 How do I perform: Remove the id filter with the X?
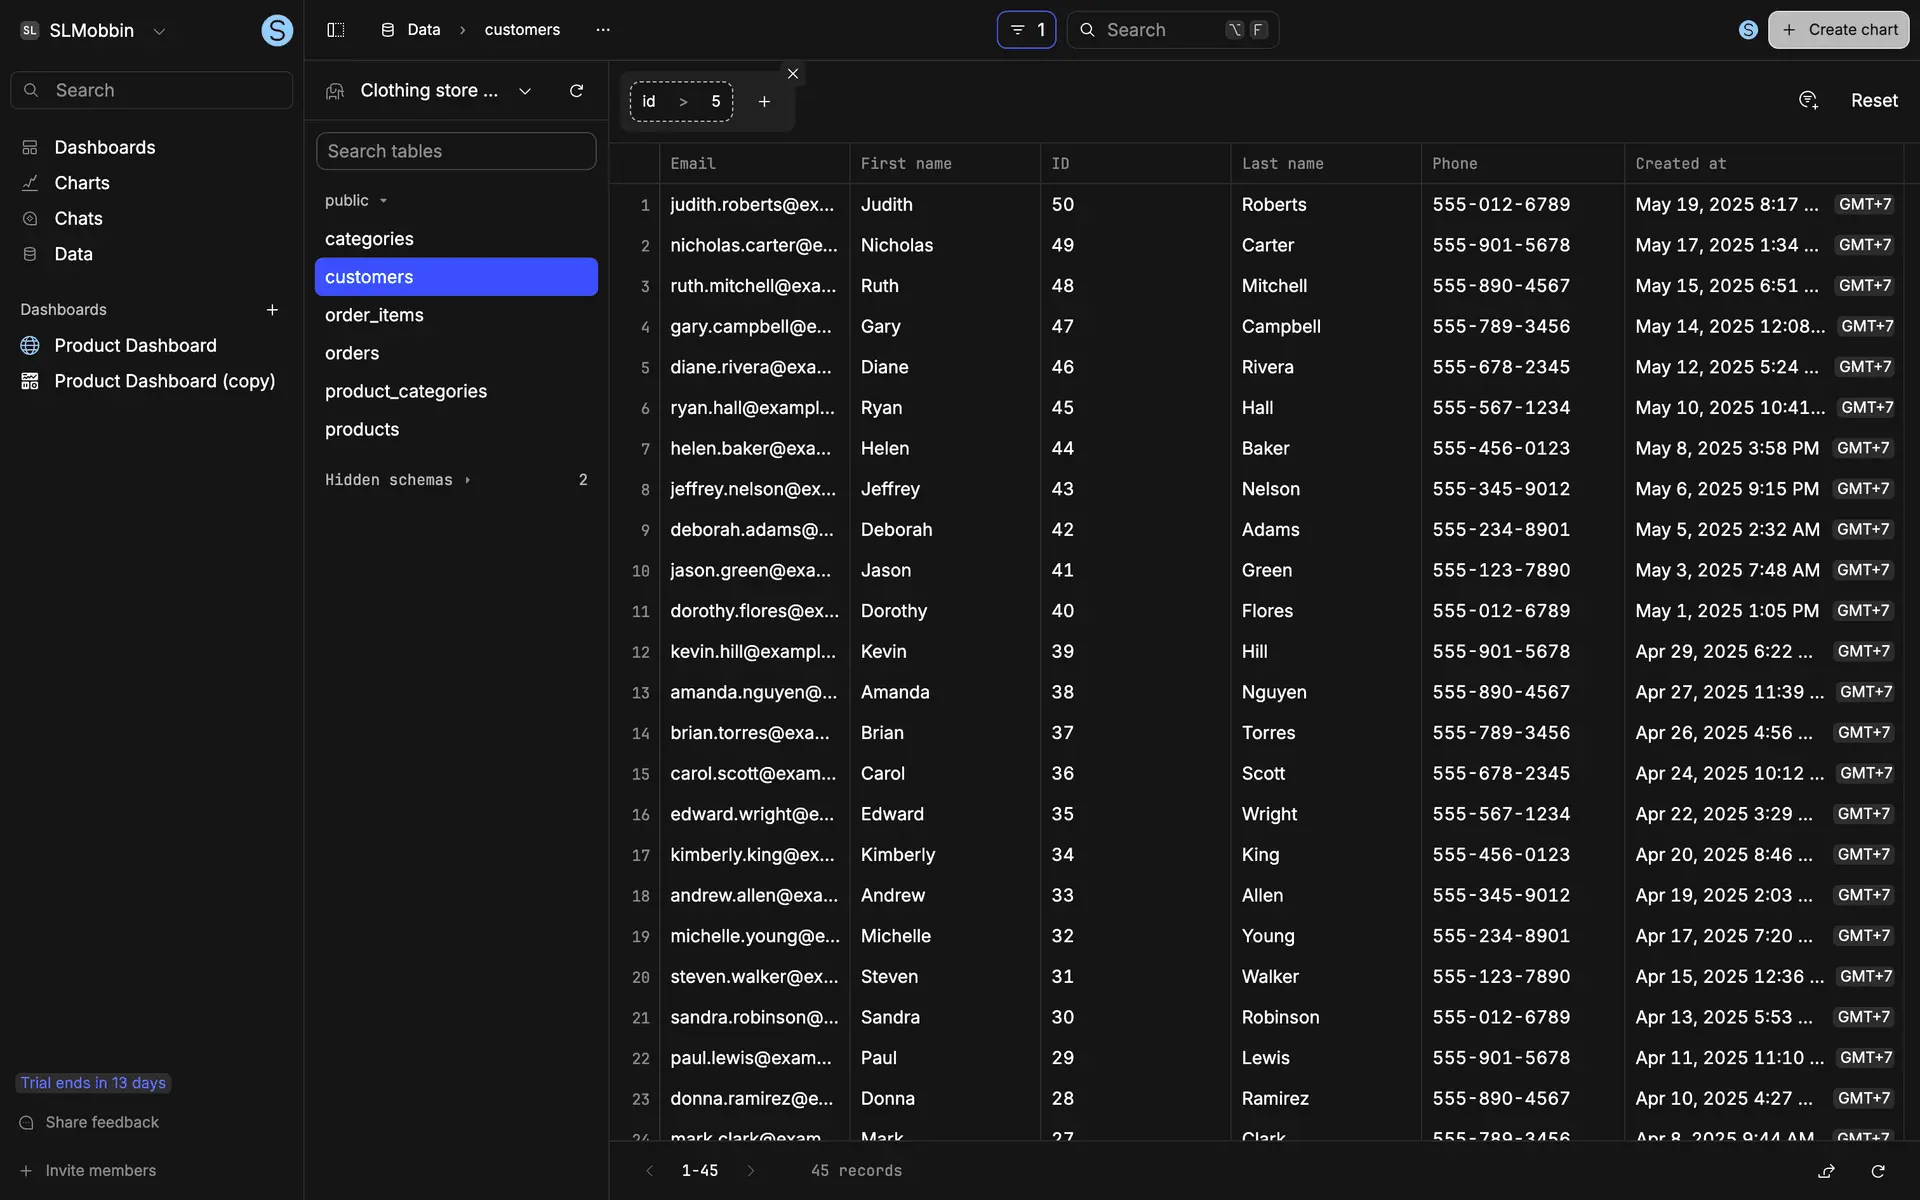tap(793, 74)
